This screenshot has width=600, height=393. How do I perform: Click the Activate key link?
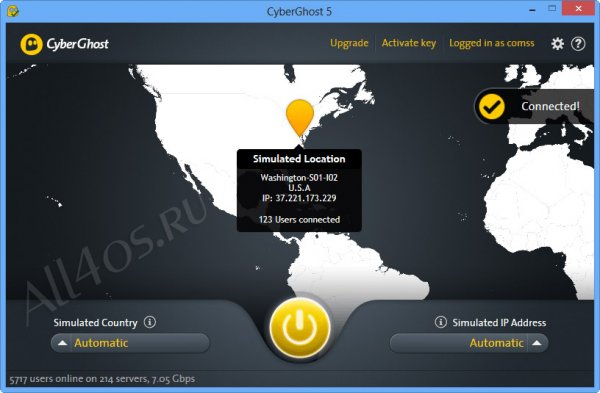tap(409, 43)
